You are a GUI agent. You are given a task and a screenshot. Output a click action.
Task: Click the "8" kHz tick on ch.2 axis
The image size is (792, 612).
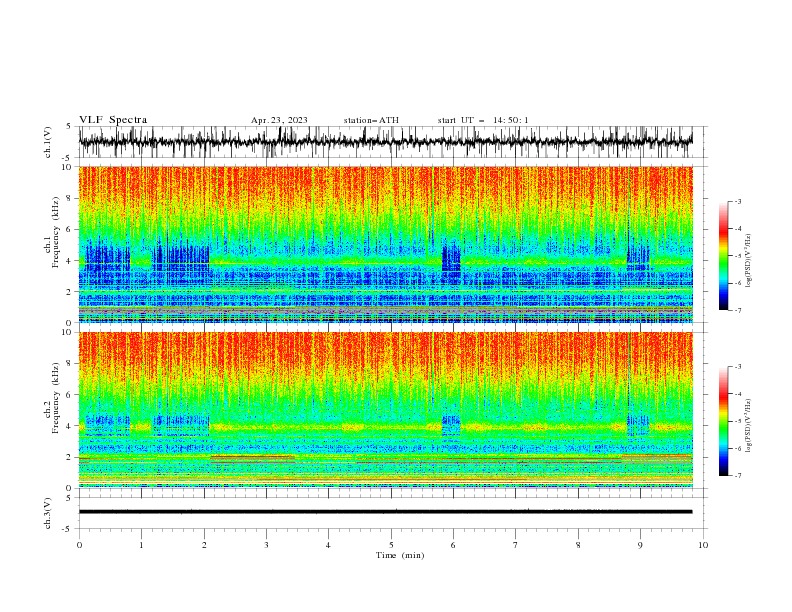[69, 364]
